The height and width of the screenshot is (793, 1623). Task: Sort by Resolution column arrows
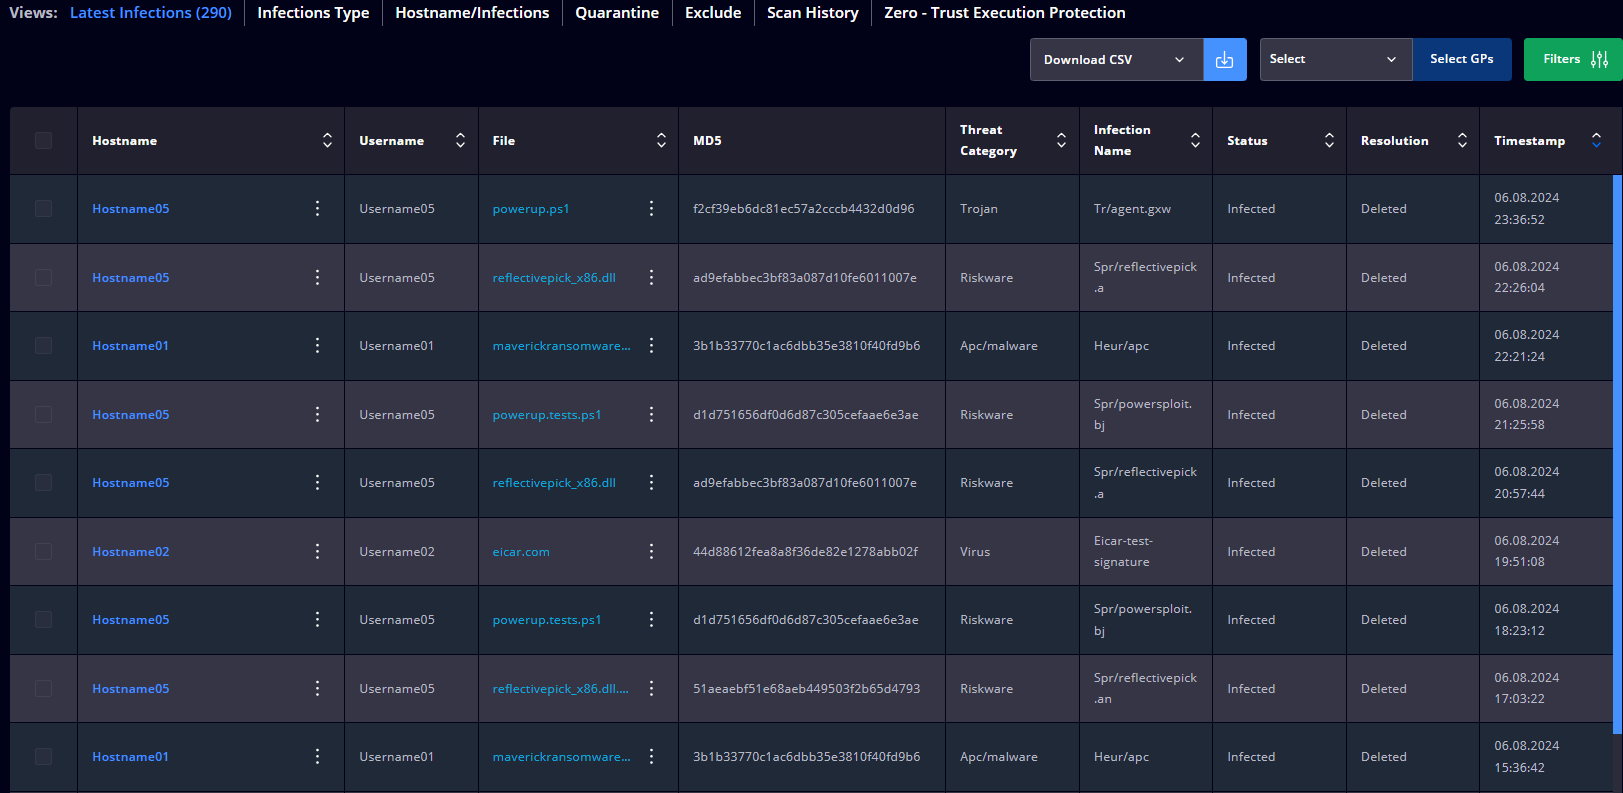tap(1462, 140)
